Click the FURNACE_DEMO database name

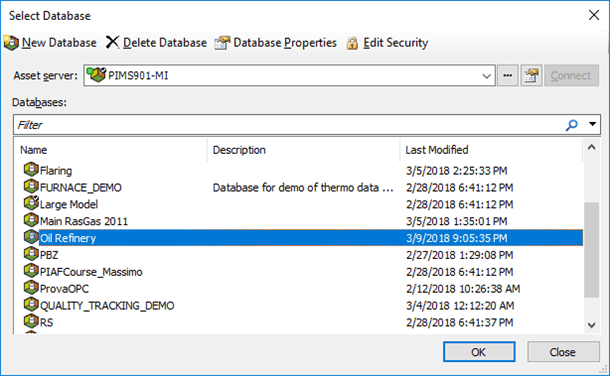pos(81,188)
